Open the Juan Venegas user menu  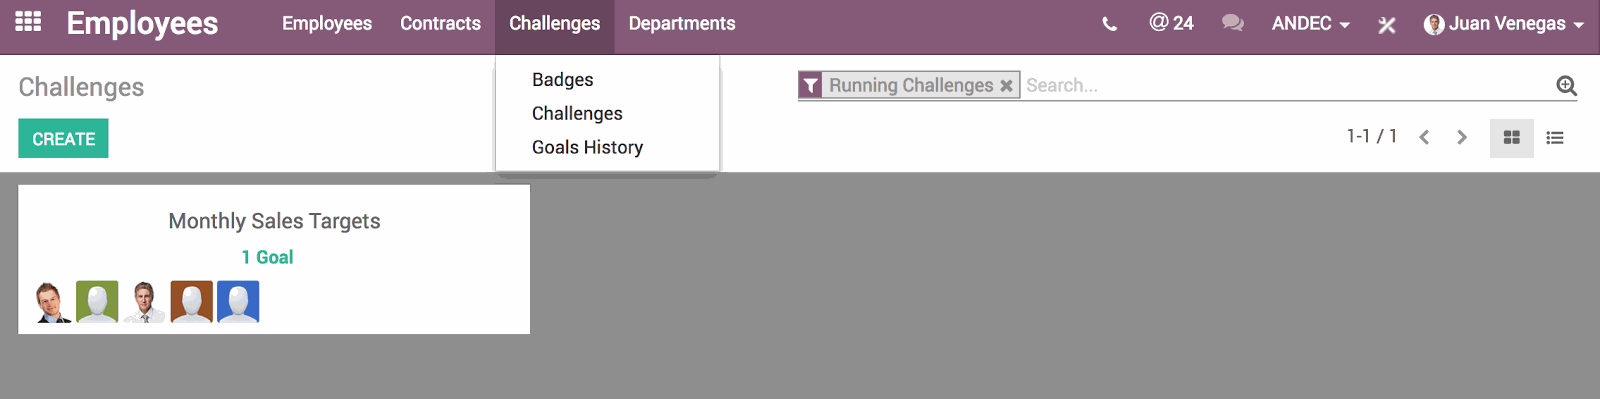1504,24
